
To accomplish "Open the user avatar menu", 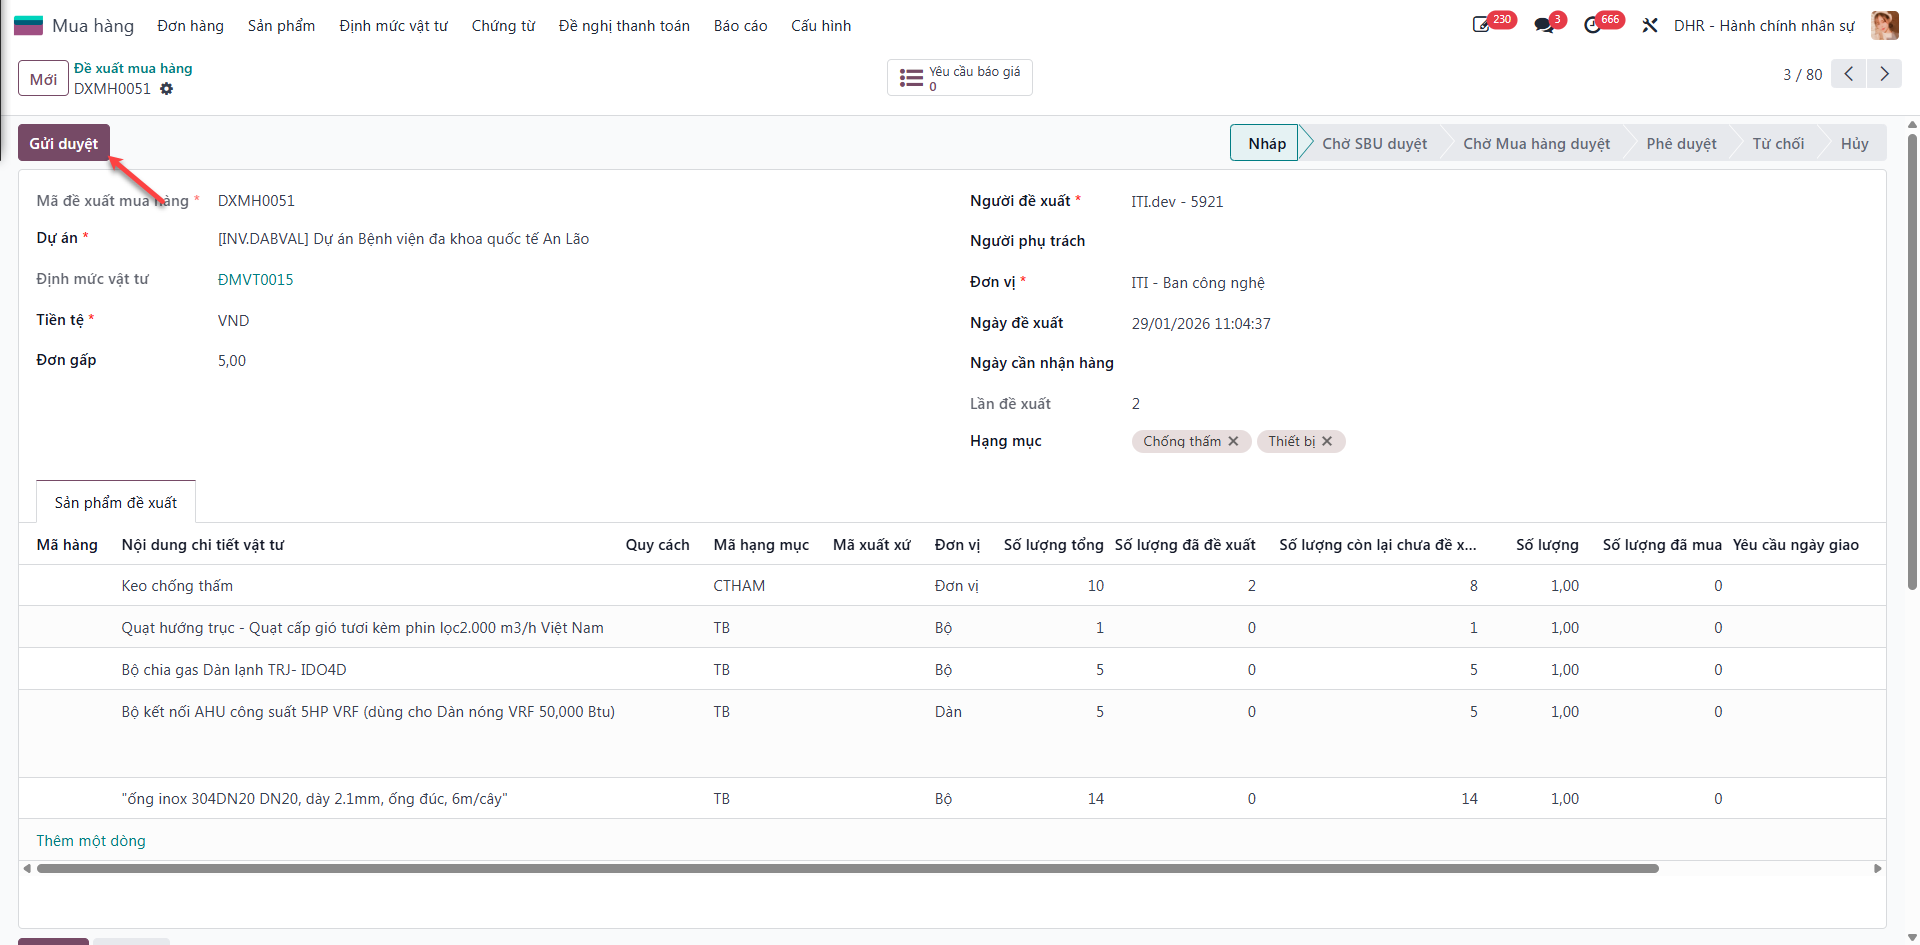I will pyautogui.click(x=1885, y=25).
